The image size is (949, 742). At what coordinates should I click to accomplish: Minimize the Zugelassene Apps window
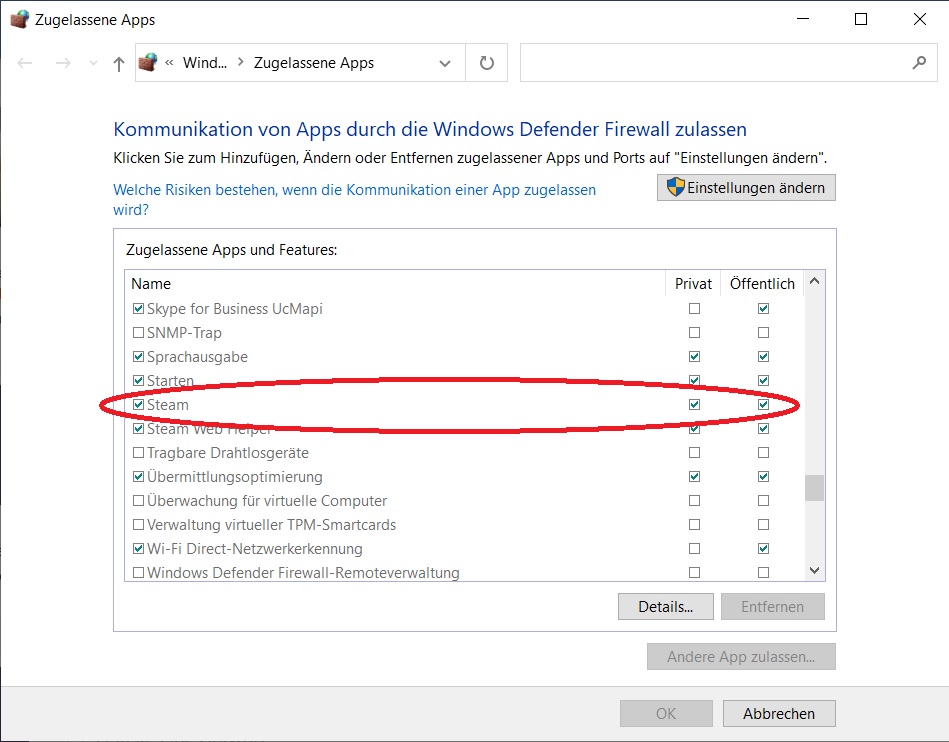[803, 19]
